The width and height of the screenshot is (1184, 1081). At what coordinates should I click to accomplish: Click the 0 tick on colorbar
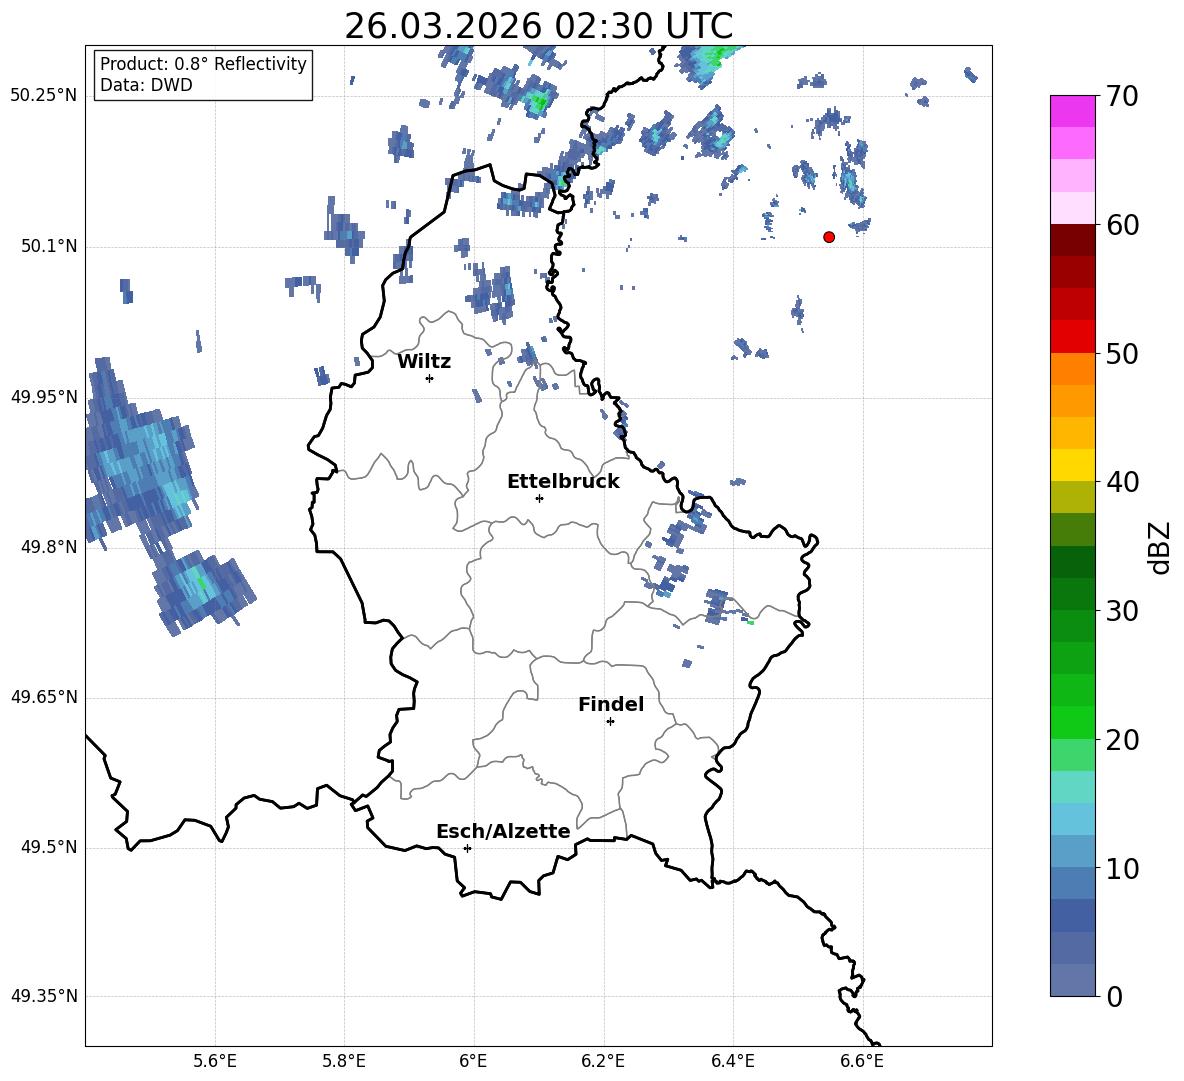pos(1114,996)
